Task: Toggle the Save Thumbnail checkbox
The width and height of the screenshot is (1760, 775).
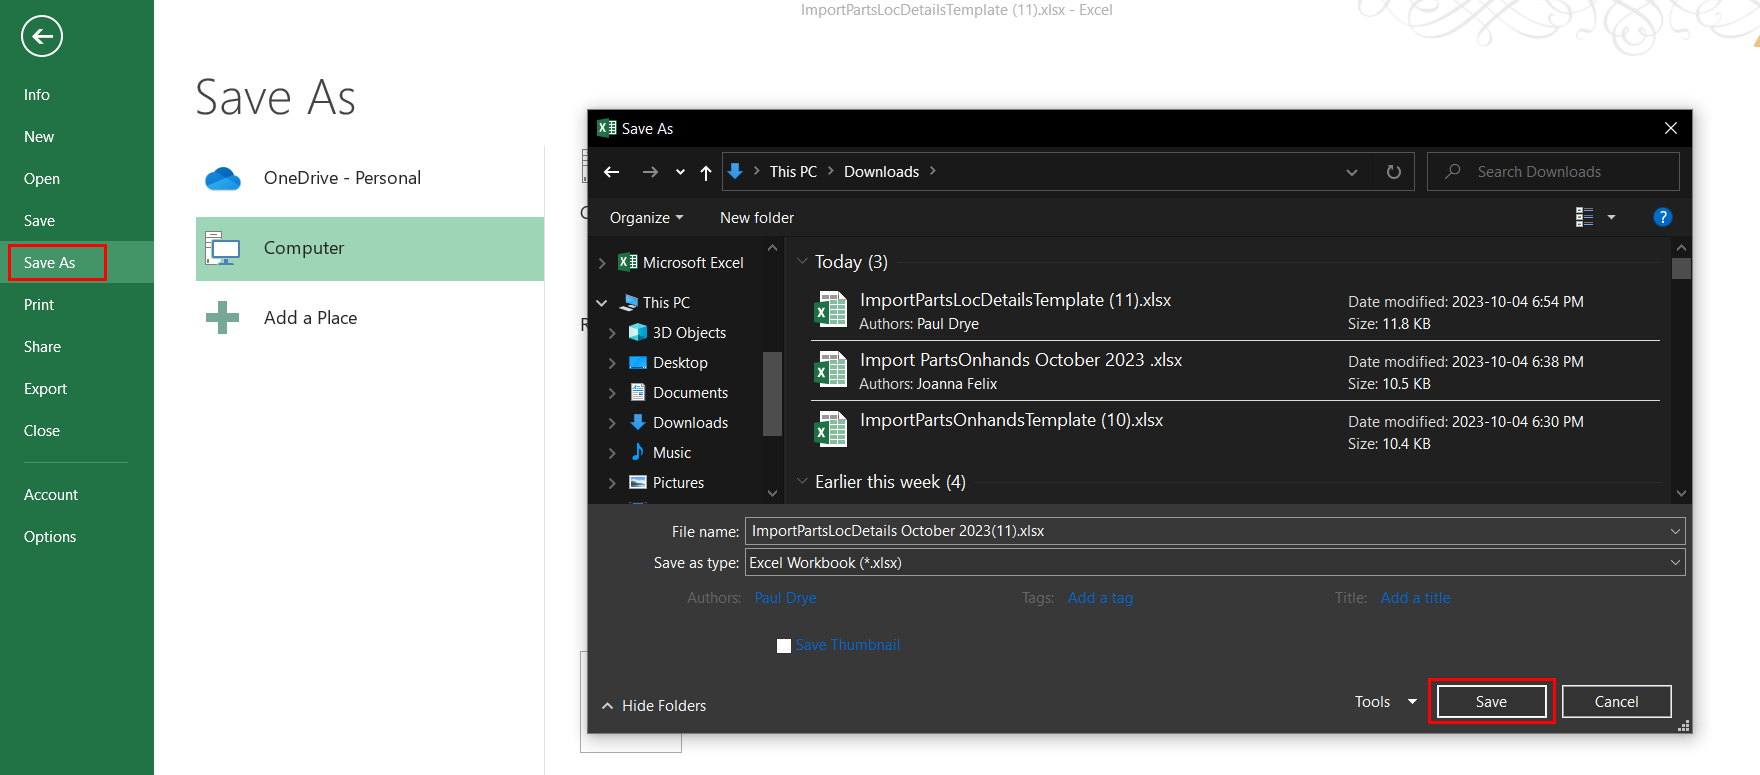Action: pos(784,646)
